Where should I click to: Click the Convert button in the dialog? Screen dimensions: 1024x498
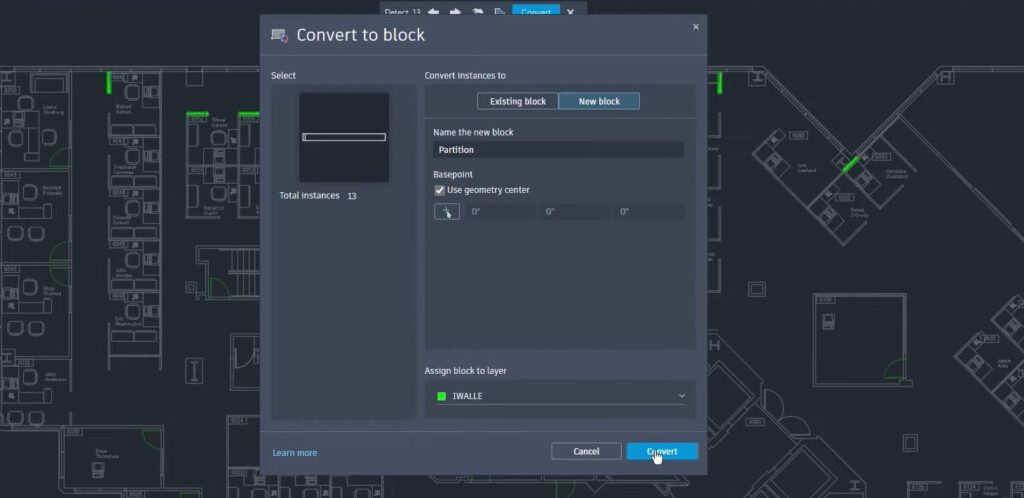tap(662, 451)
